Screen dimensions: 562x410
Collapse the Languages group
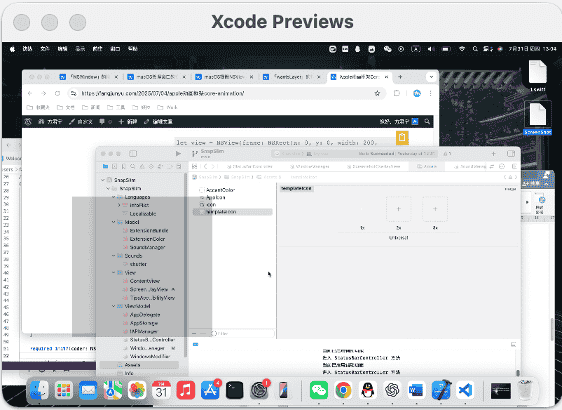coord(113,197)
